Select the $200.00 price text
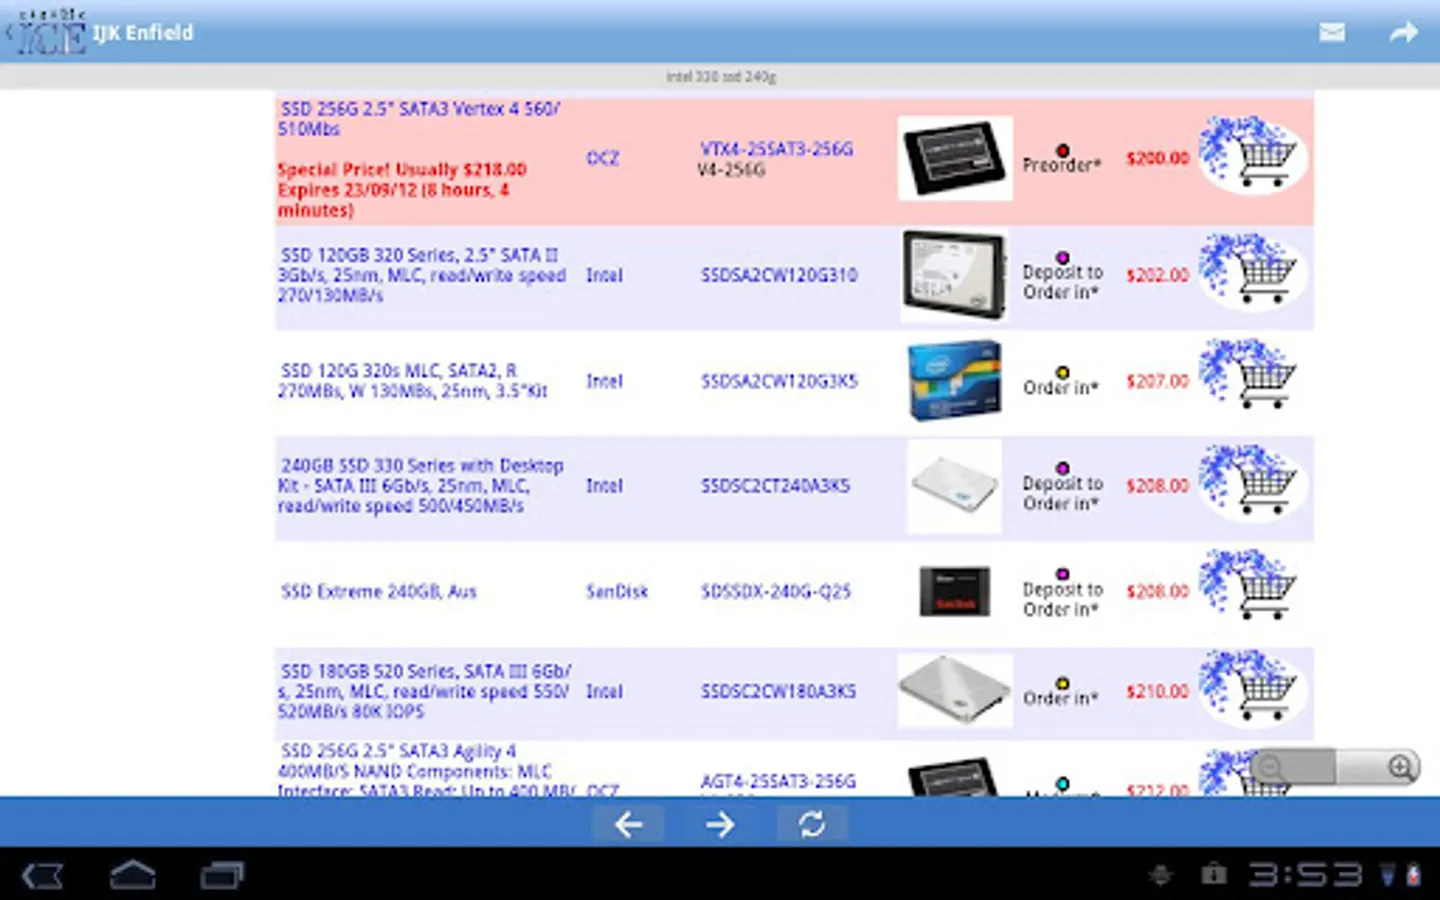The image size is (1440, 900). (x=1157, y=158)
